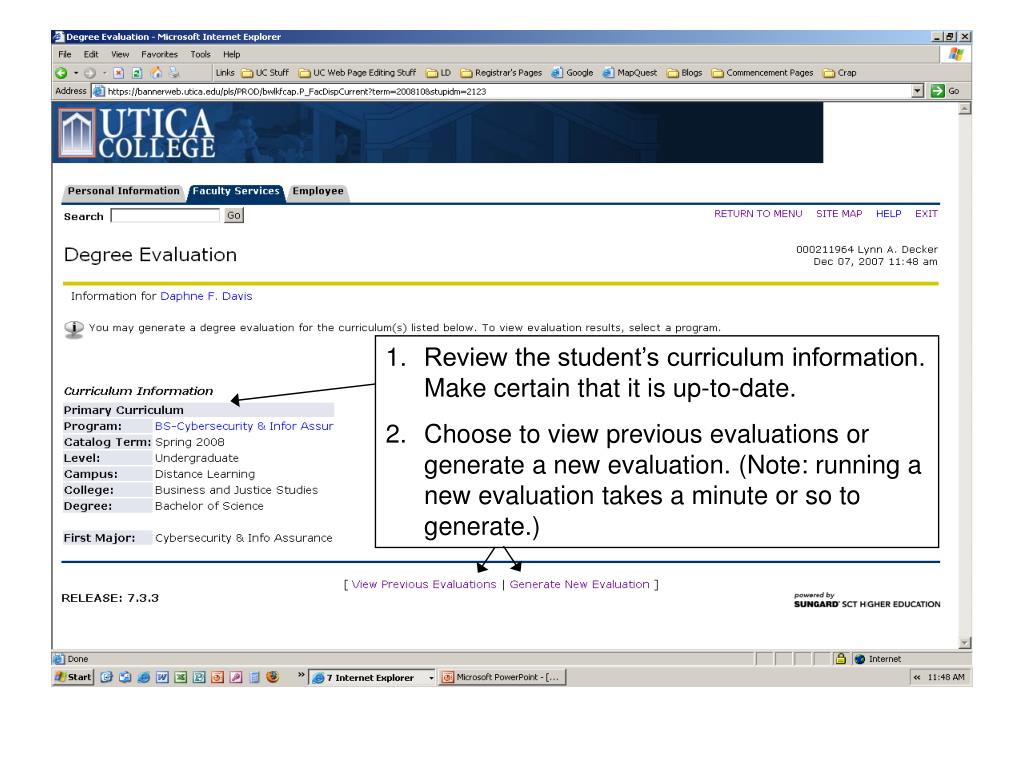The image size is (1024, 768).
Task: Click the browser Forward button
Action: 90,73
